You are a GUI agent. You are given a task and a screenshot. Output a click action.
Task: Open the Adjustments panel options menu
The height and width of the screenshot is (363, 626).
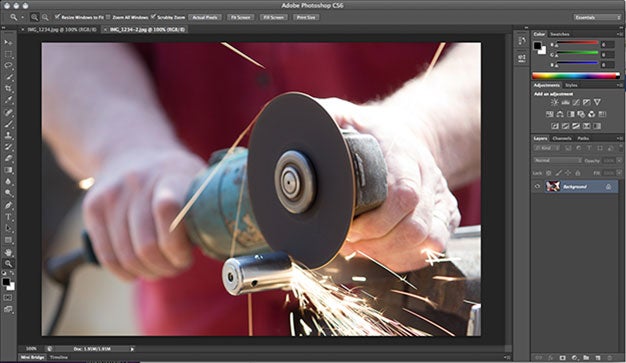tap(619, 85)
